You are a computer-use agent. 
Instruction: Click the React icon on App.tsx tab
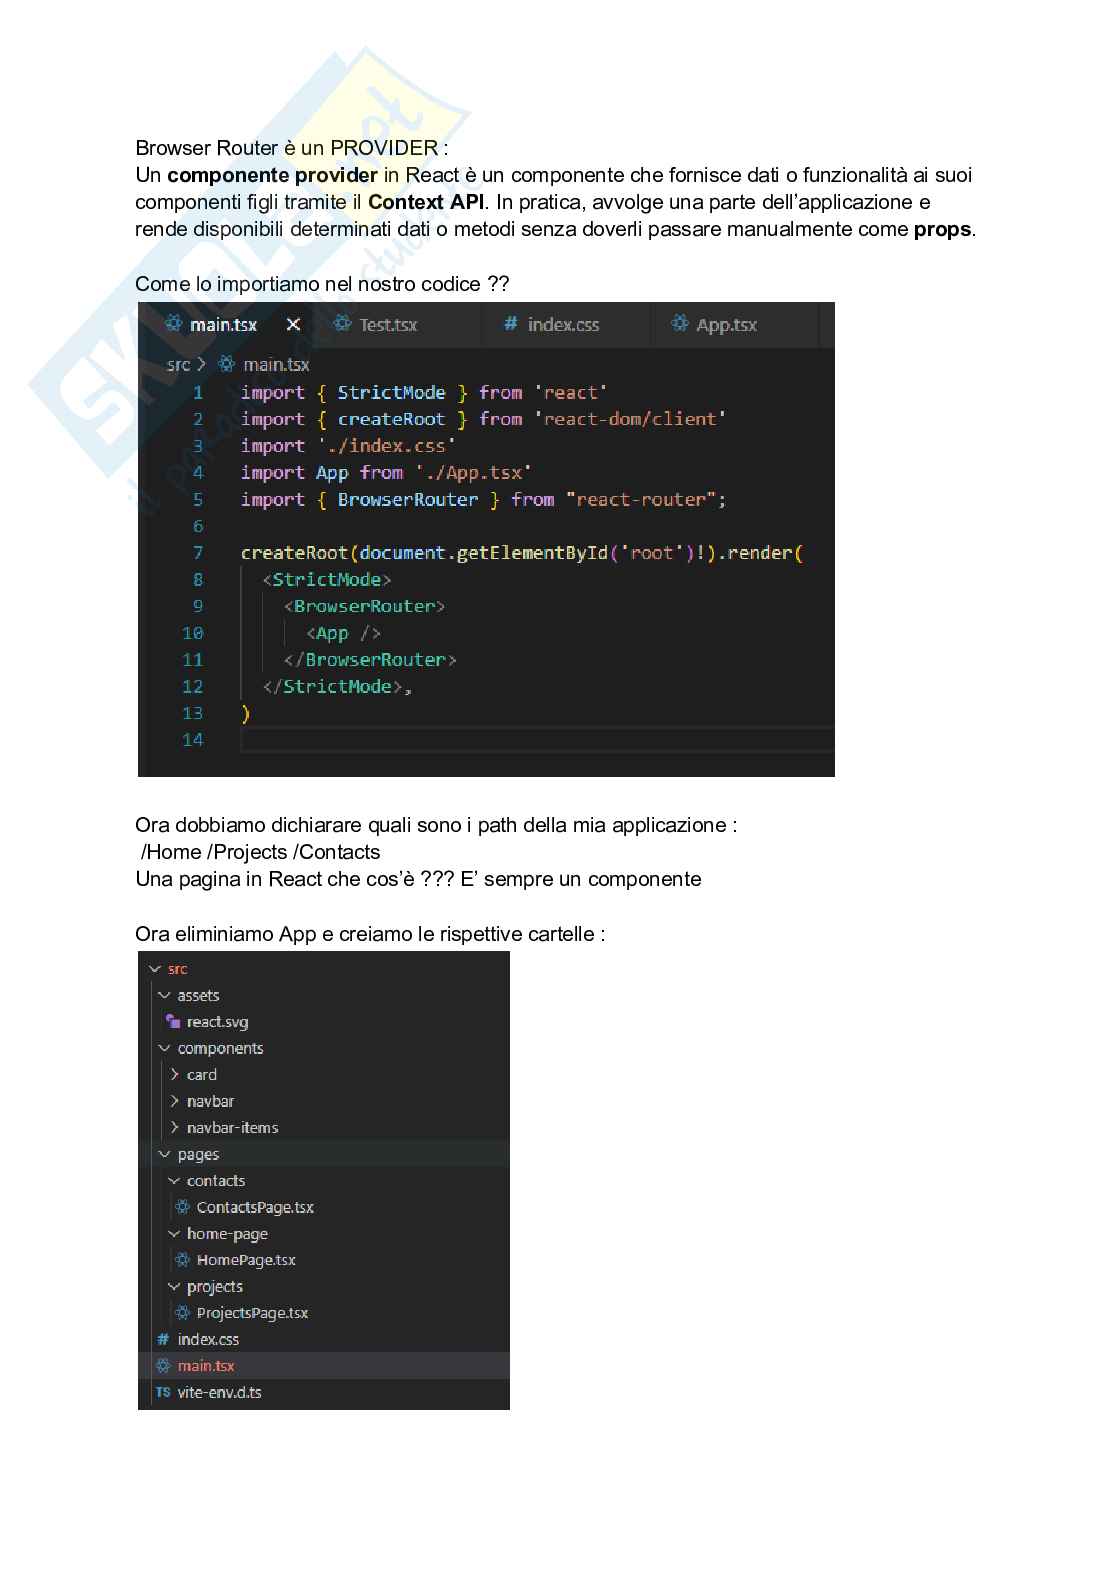pos(680,324)
